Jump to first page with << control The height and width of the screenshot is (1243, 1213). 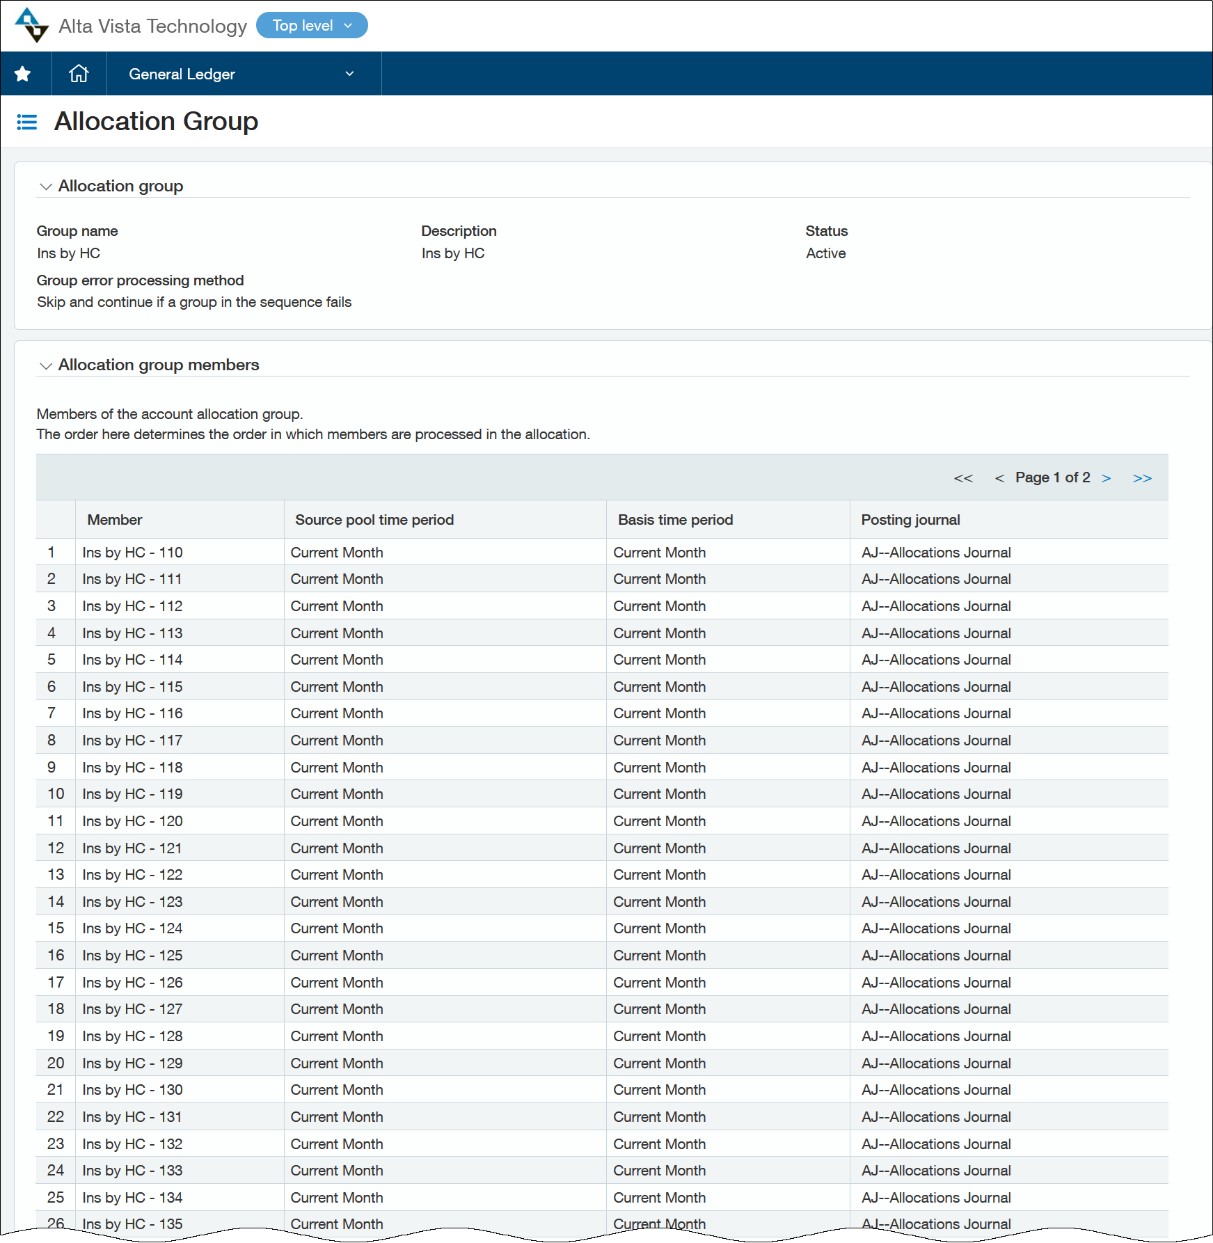pos(963,478)
